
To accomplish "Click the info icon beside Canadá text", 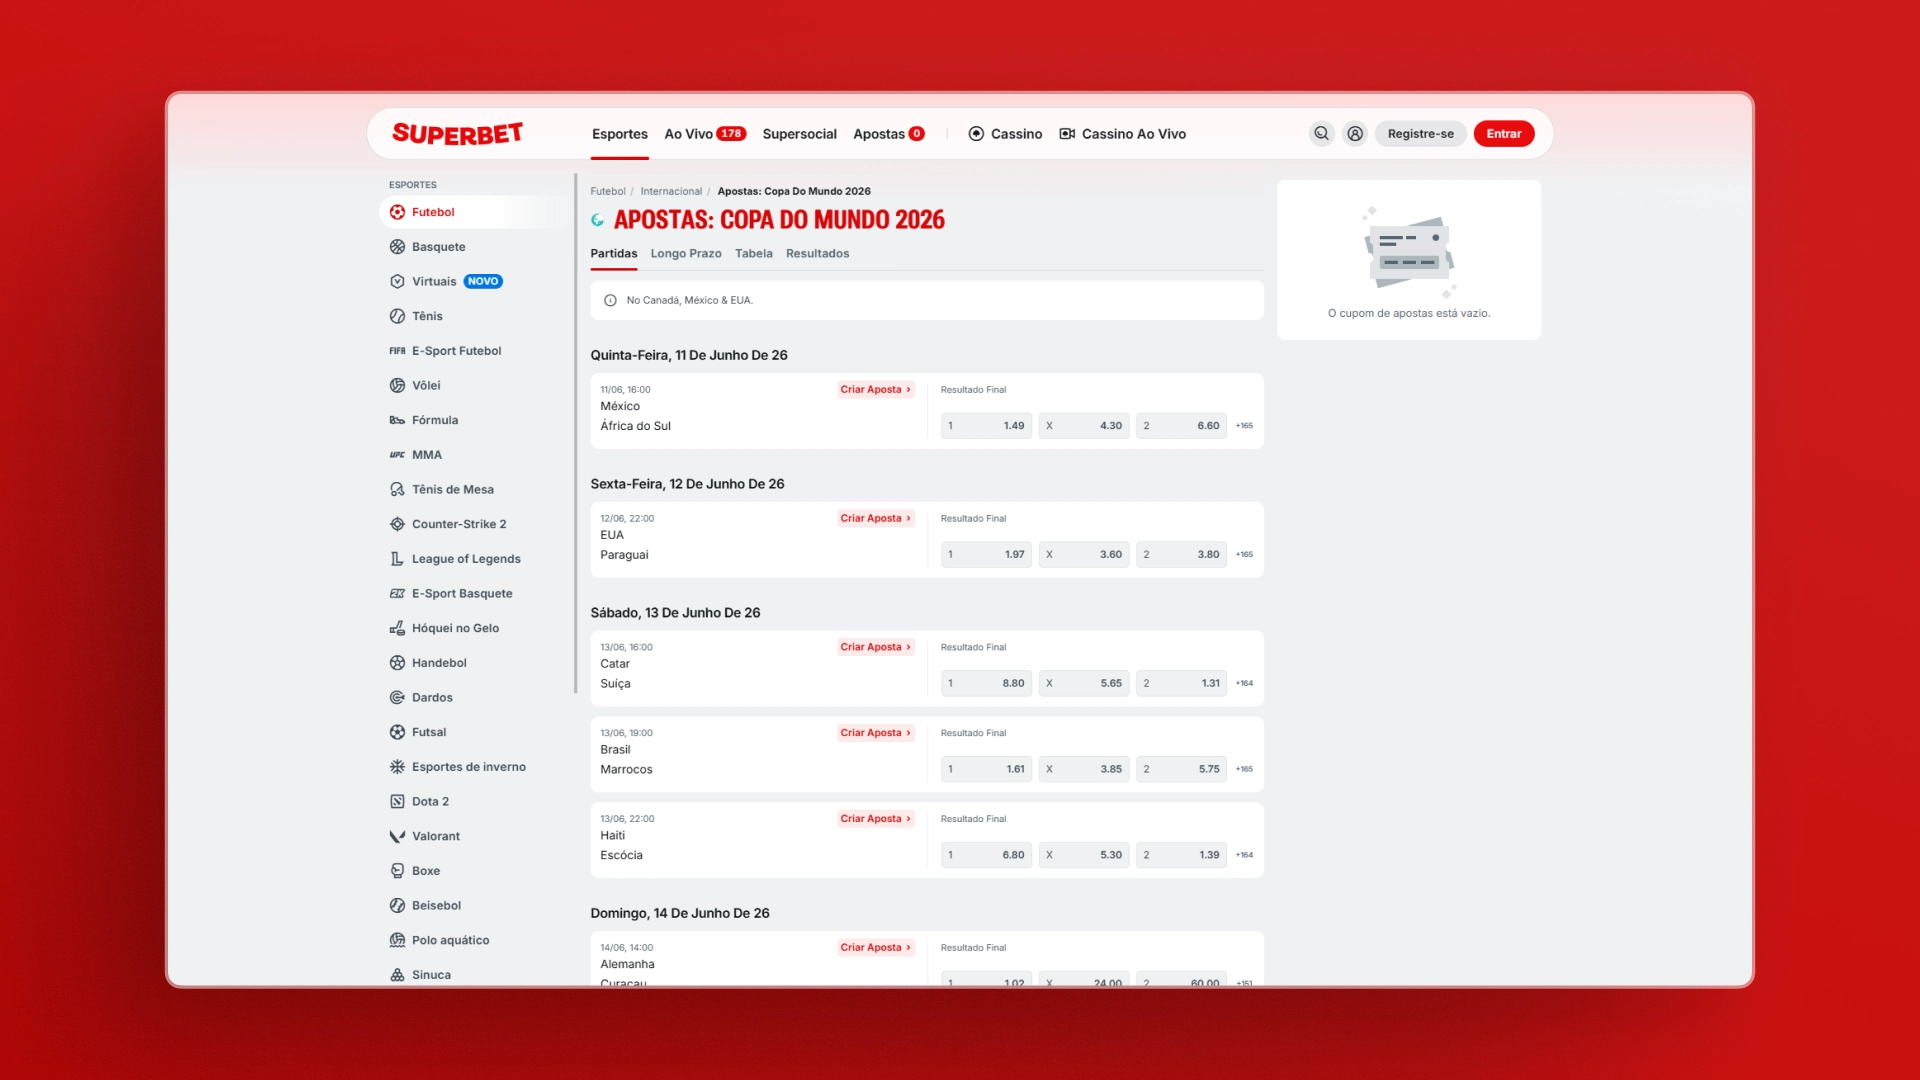I will pos(610,300).
